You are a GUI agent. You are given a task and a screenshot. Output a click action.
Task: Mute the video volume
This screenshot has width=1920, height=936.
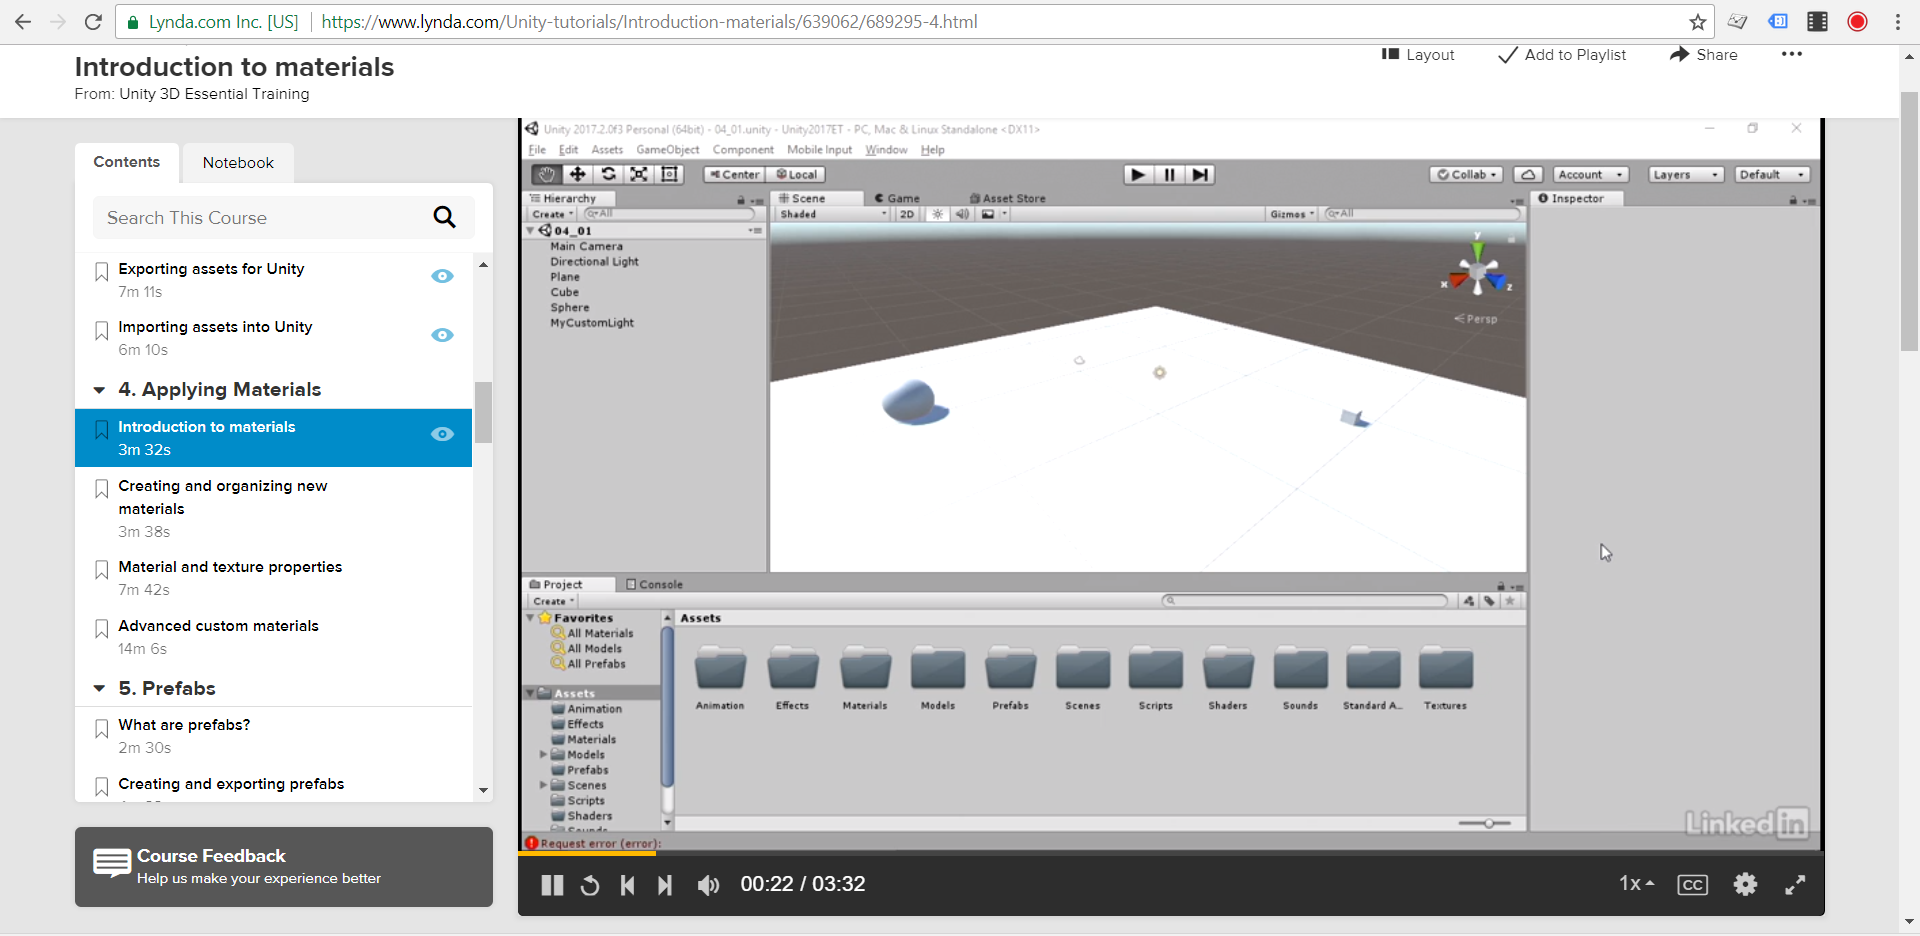708,885
